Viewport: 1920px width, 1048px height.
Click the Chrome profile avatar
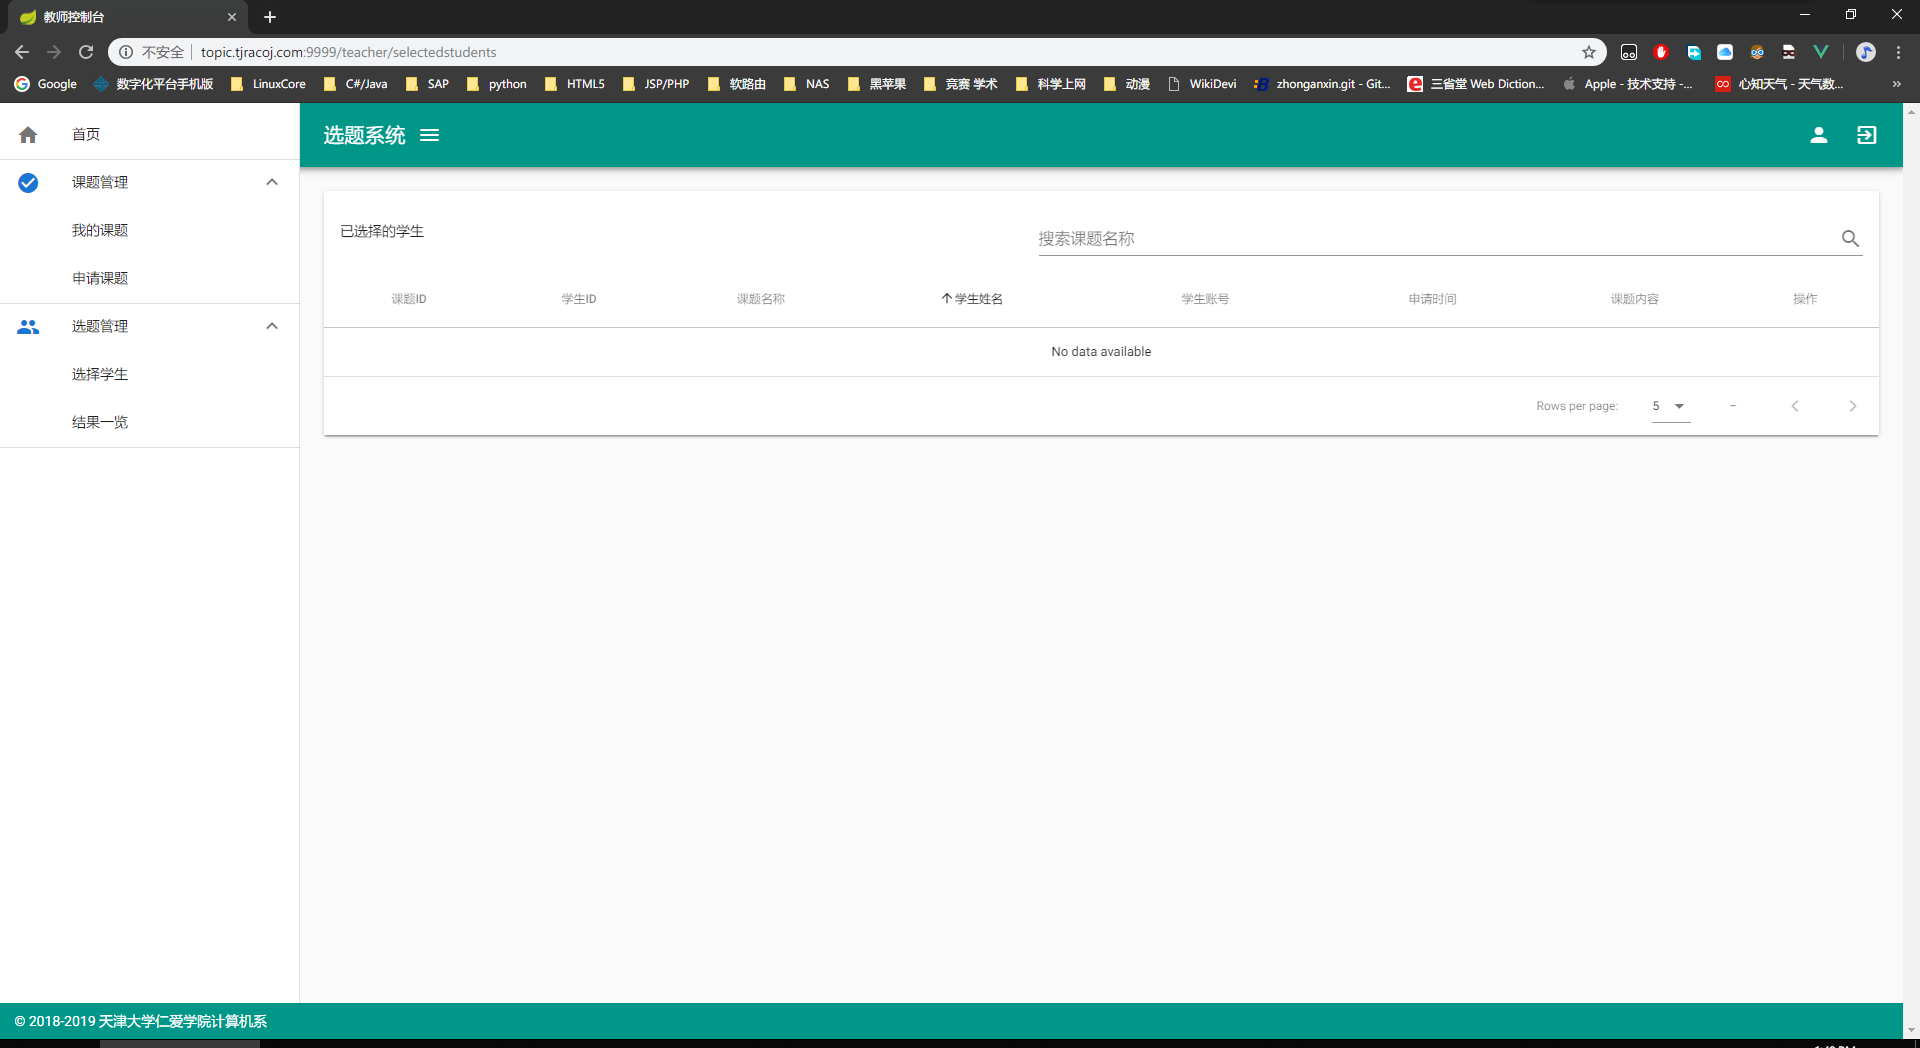click(x=1866, y=52)
